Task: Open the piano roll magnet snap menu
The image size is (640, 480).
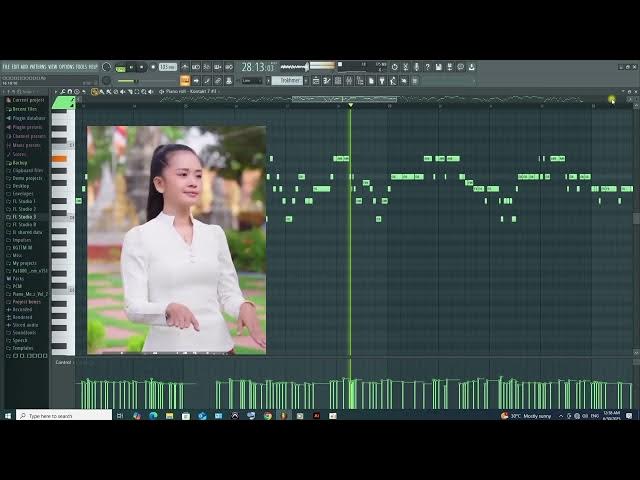Action: tap(70, 92)
